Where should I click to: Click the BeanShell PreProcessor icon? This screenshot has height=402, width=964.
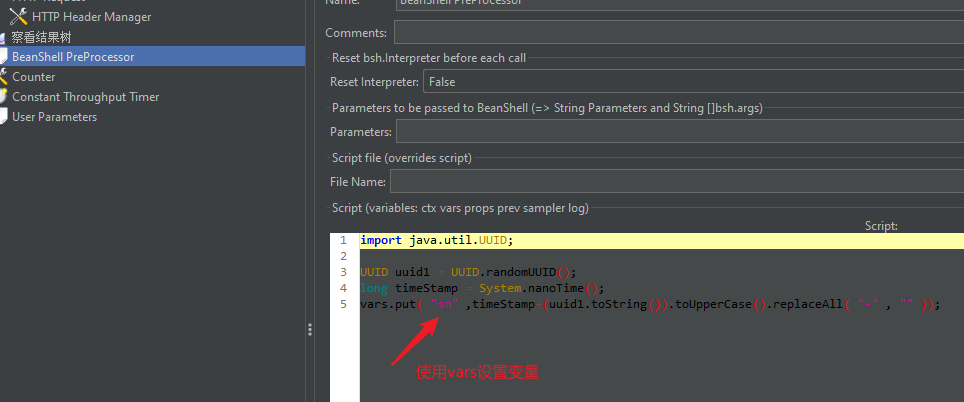4,57
